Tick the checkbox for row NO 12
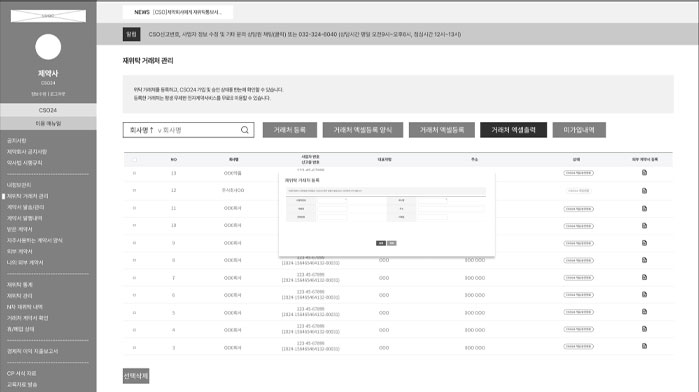The image size is (699, 392). [134, 190]
